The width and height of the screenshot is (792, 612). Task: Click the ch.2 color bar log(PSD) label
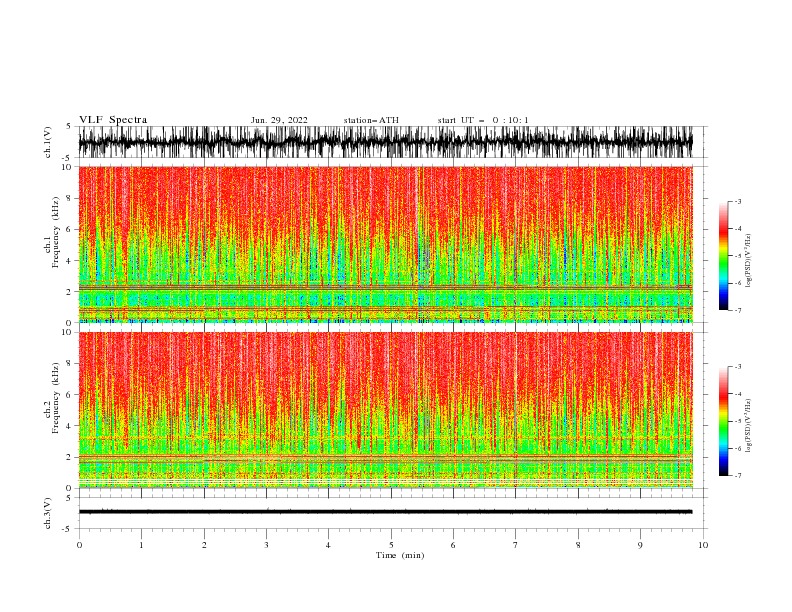tap(748, 426)
